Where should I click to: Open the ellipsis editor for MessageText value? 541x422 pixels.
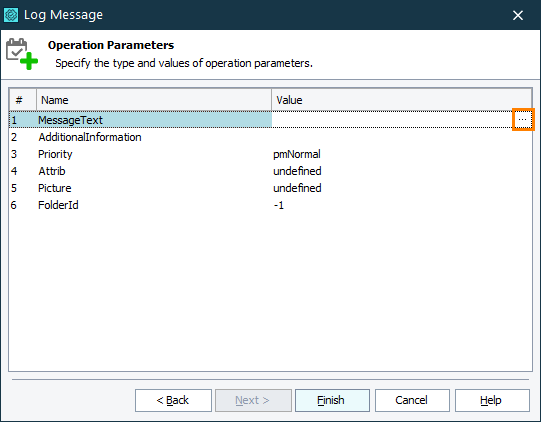tap(523, 119)
